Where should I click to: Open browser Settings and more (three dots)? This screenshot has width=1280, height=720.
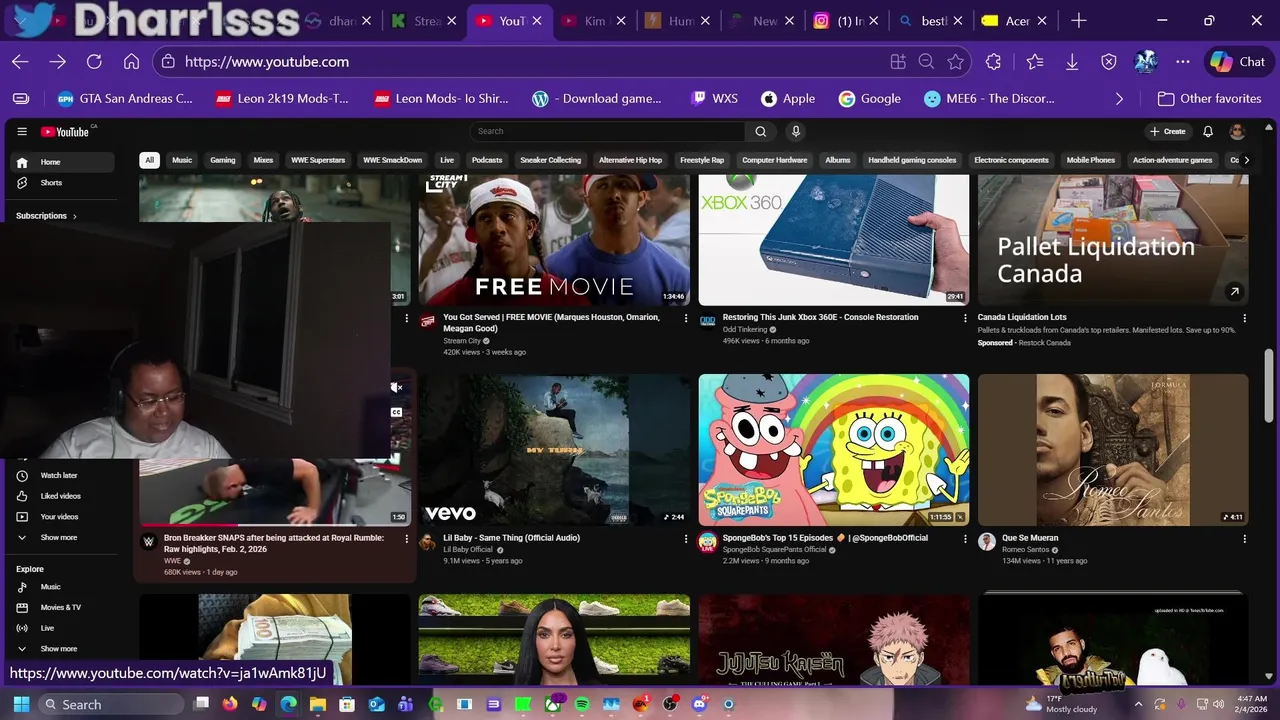tap(1183, 62)
